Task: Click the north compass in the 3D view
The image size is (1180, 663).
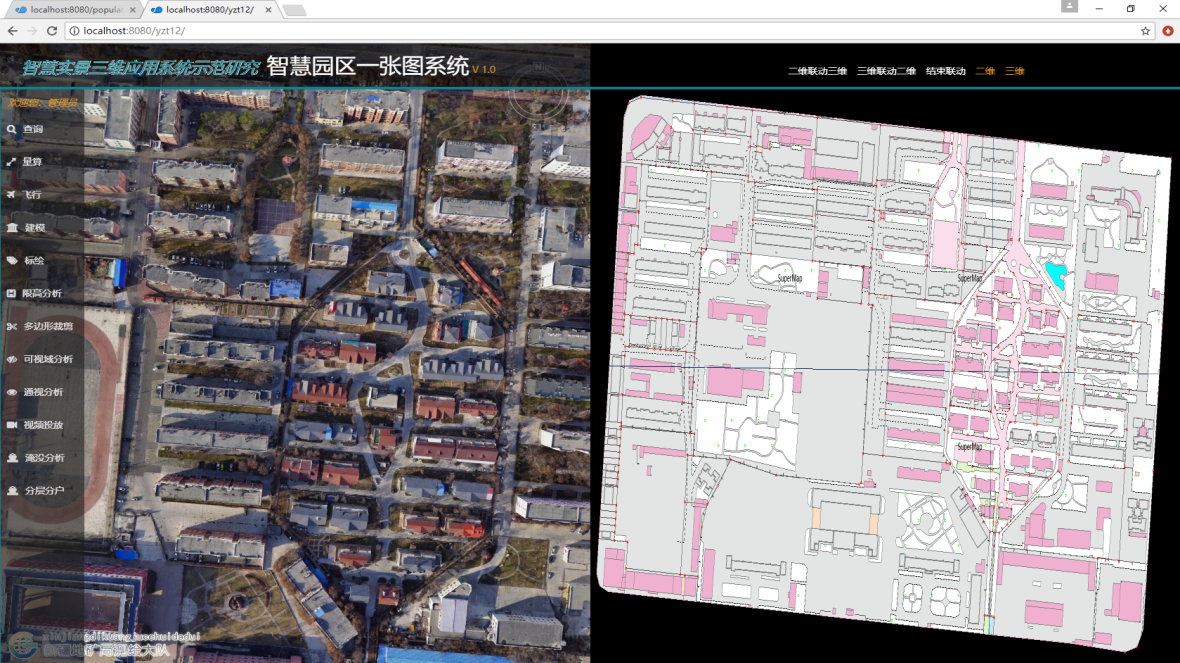Action: tap(538, 91)
